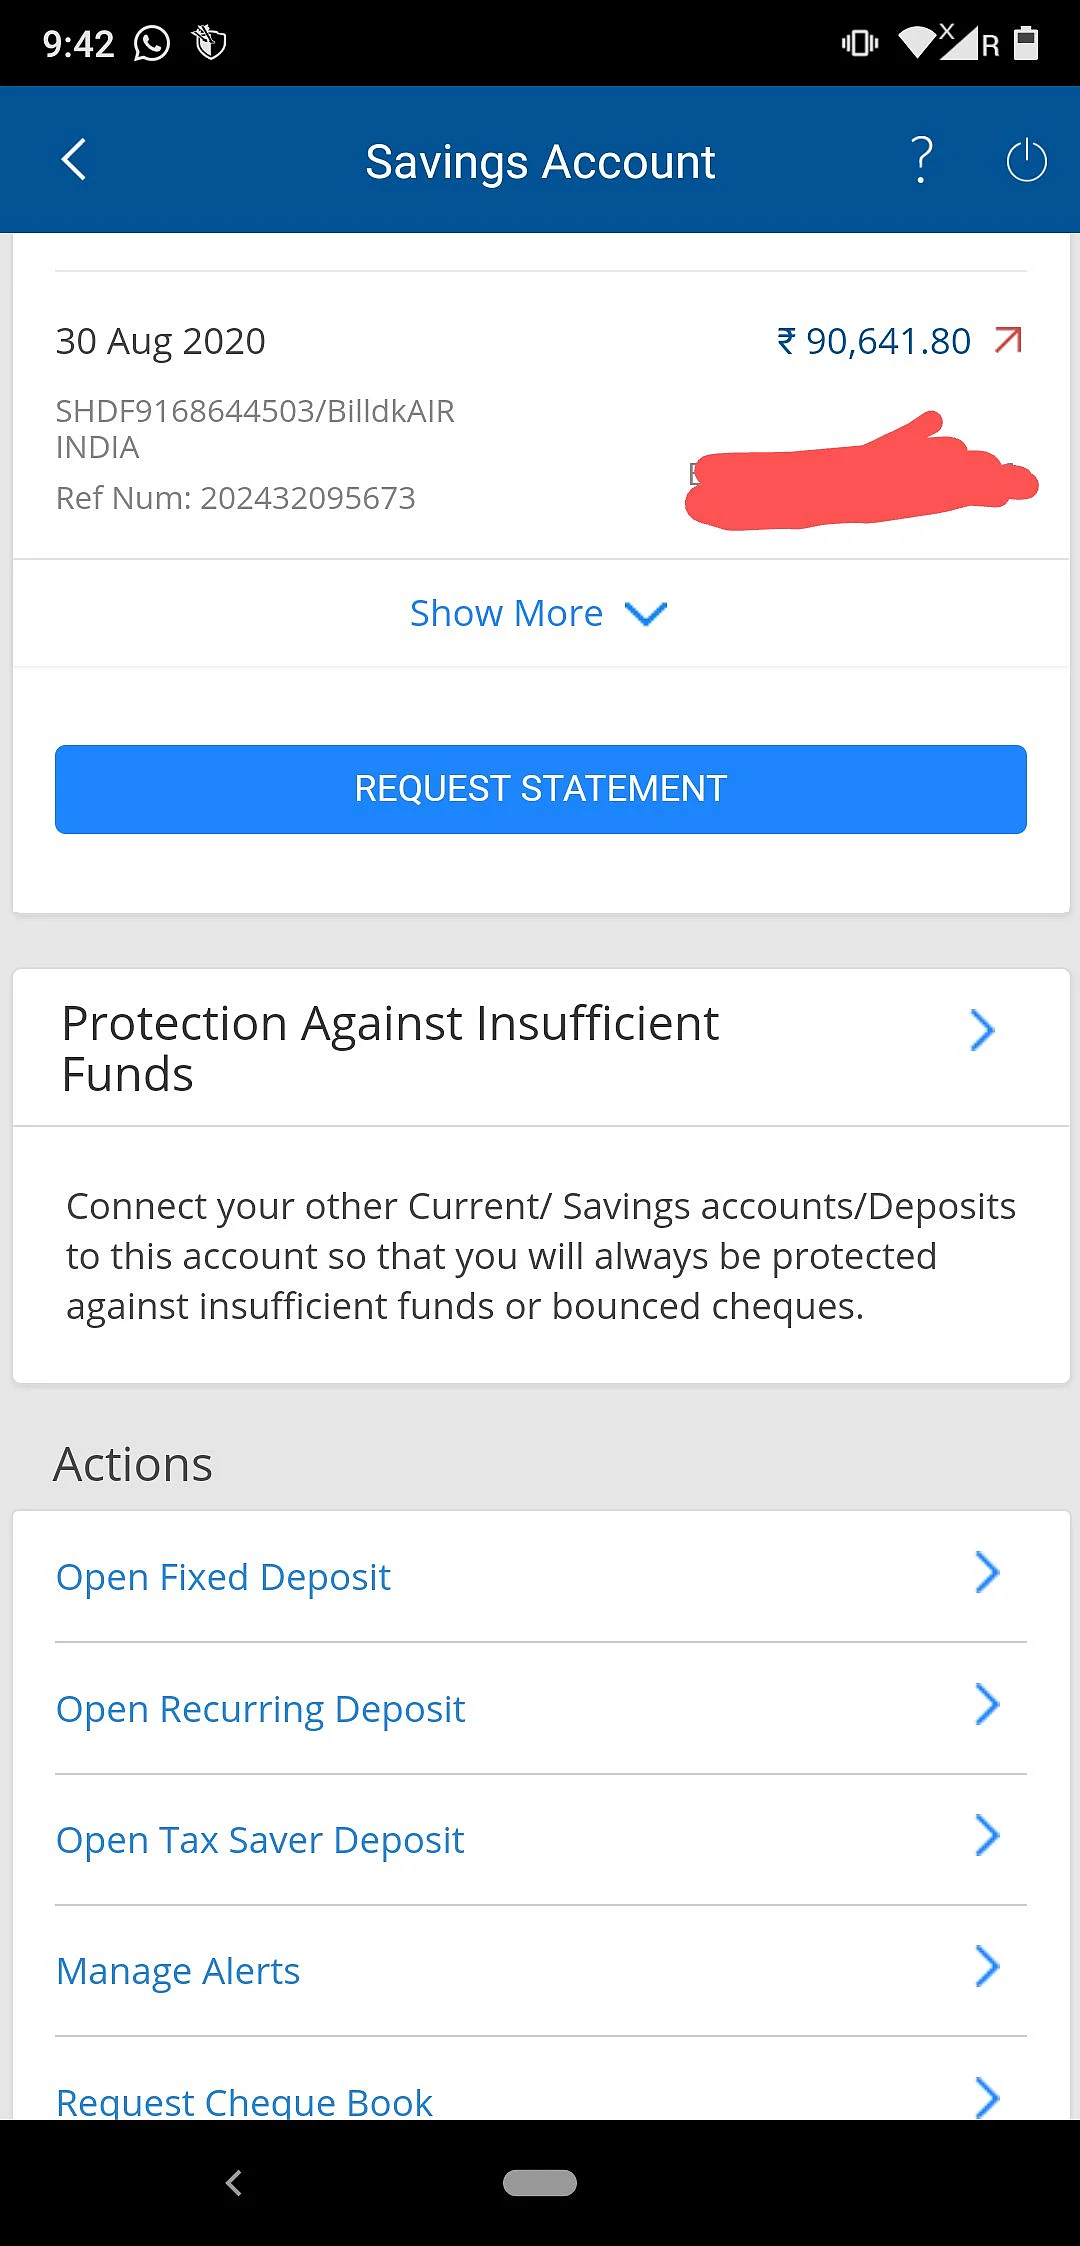Tap battery icon in status bar
The width and height of the screenshot is (1080, 2246).
tap(1026, 43)
